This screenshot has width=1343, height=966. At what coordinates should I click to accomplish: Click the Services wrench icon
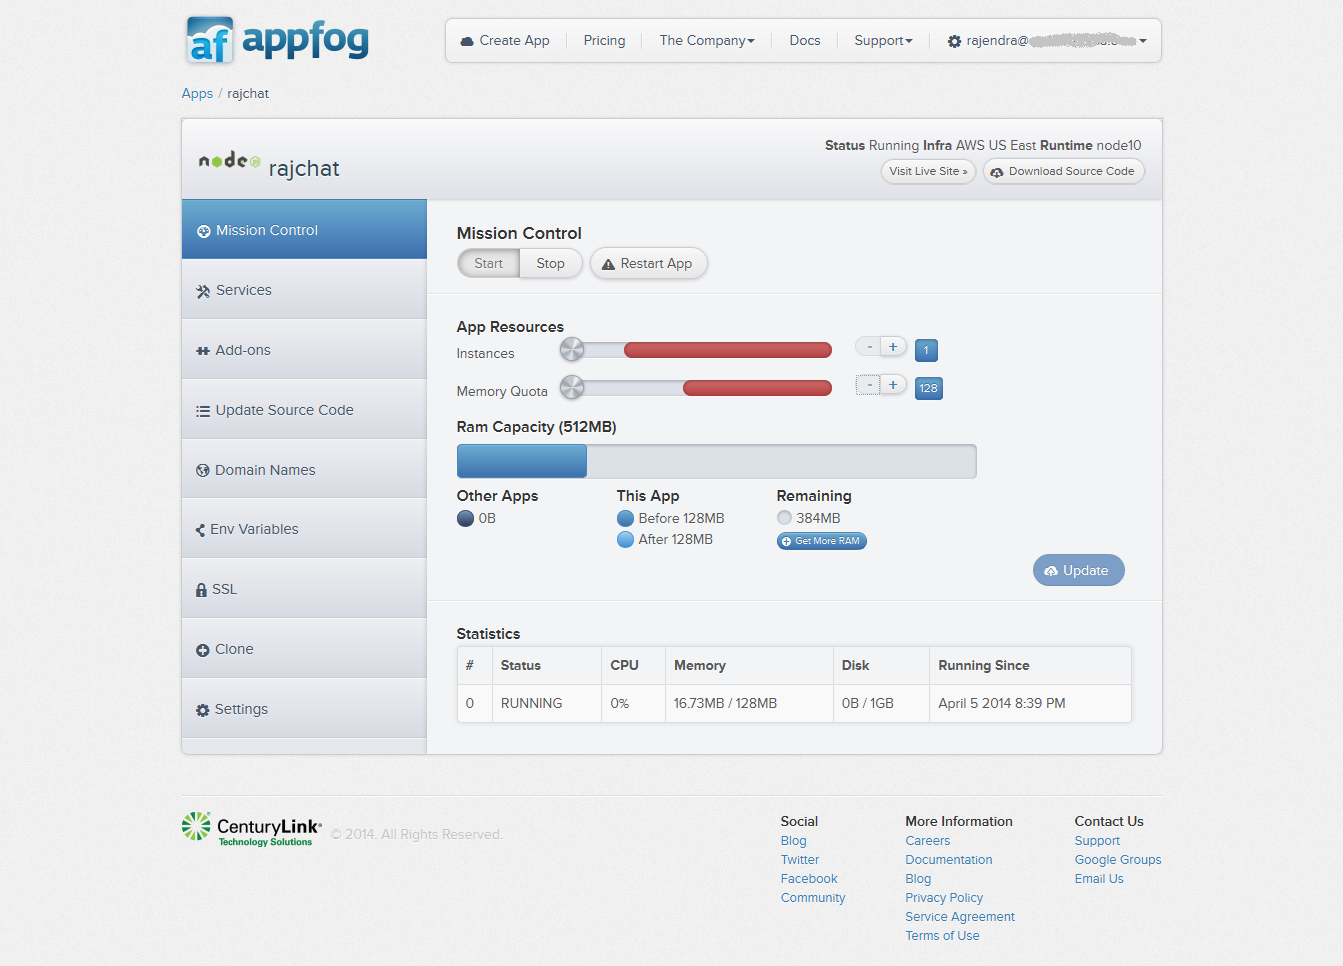[x=203, y=291]
